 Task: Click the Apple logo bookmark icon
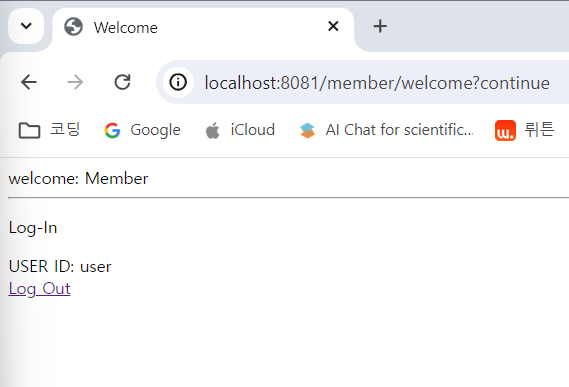pos(213,130)
